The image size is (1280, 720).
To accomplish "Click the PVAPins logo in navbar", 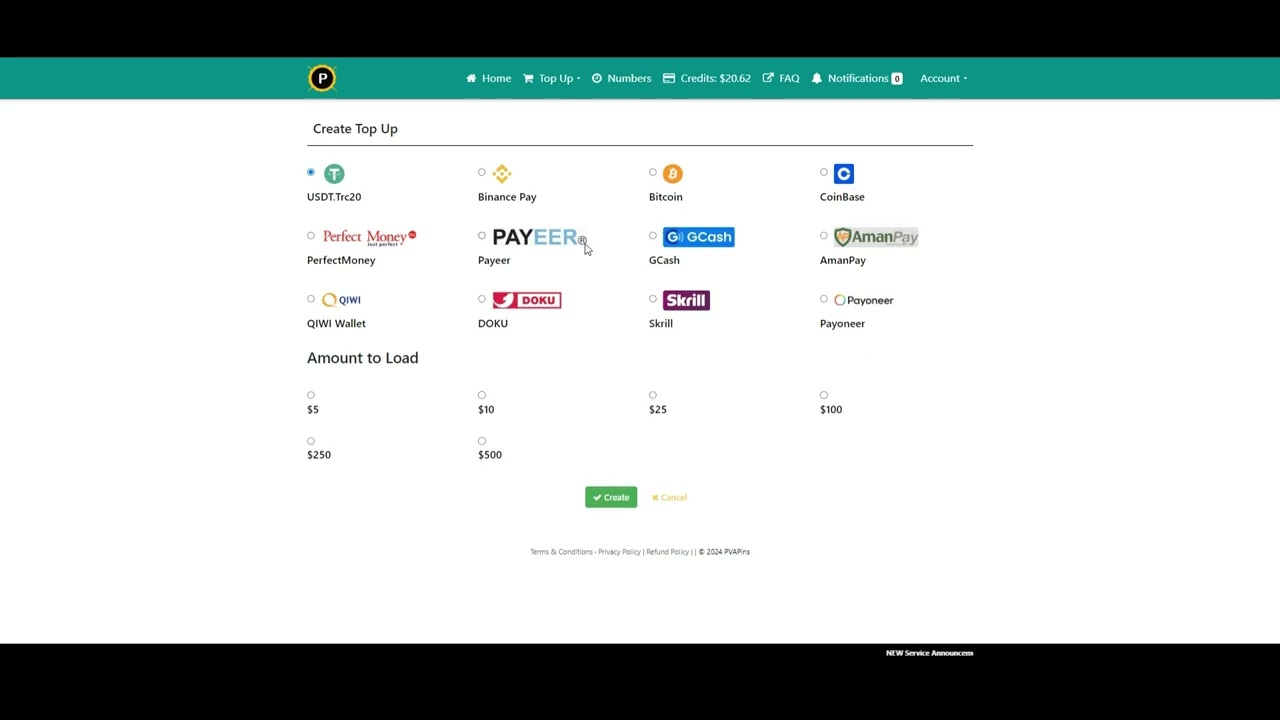I will (322, 78).
